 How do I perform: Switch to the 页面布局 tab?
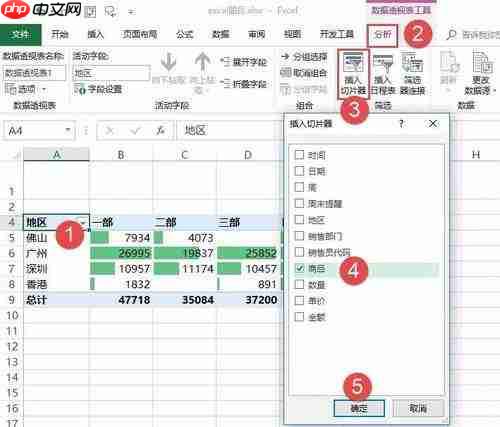[140, 34]
